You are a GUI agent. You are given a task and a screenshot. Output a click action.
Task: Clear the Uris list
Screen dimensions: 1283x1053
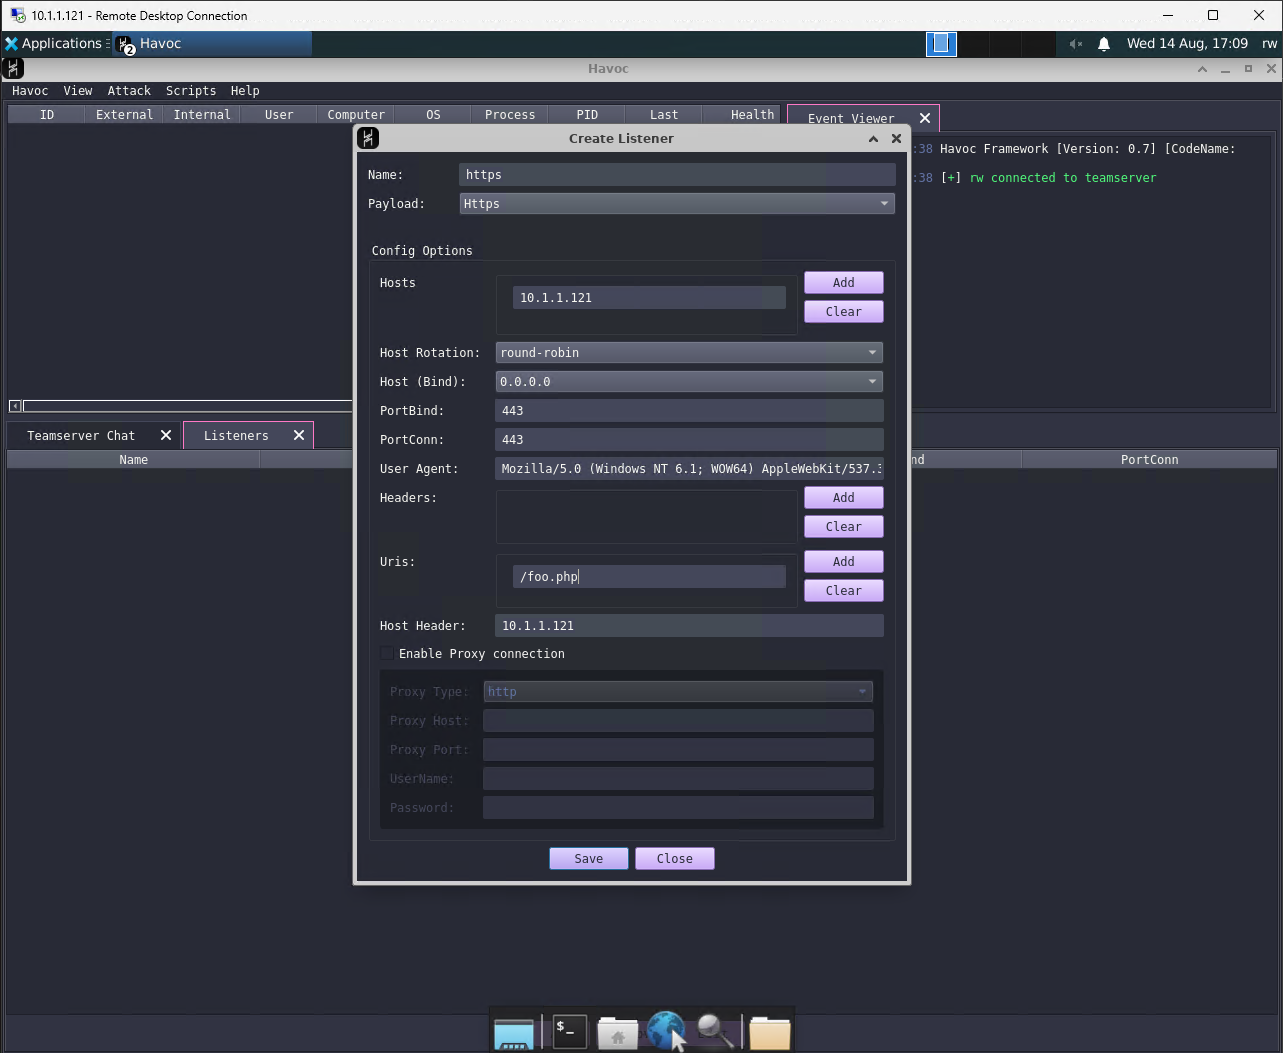[x=843, y=591]
